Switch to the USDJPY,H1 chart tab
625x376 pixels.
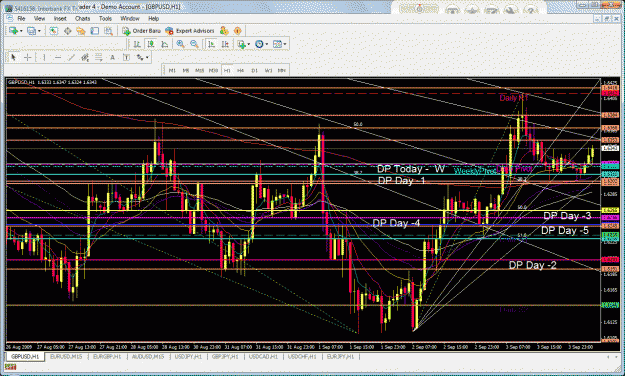tap(188, 357)
